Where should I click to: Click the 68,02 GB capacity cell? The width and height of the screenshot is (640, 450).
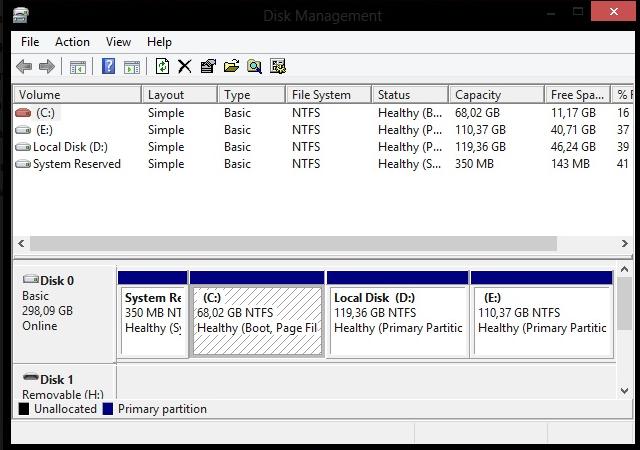pyautogui.click(x=477, y=113)
